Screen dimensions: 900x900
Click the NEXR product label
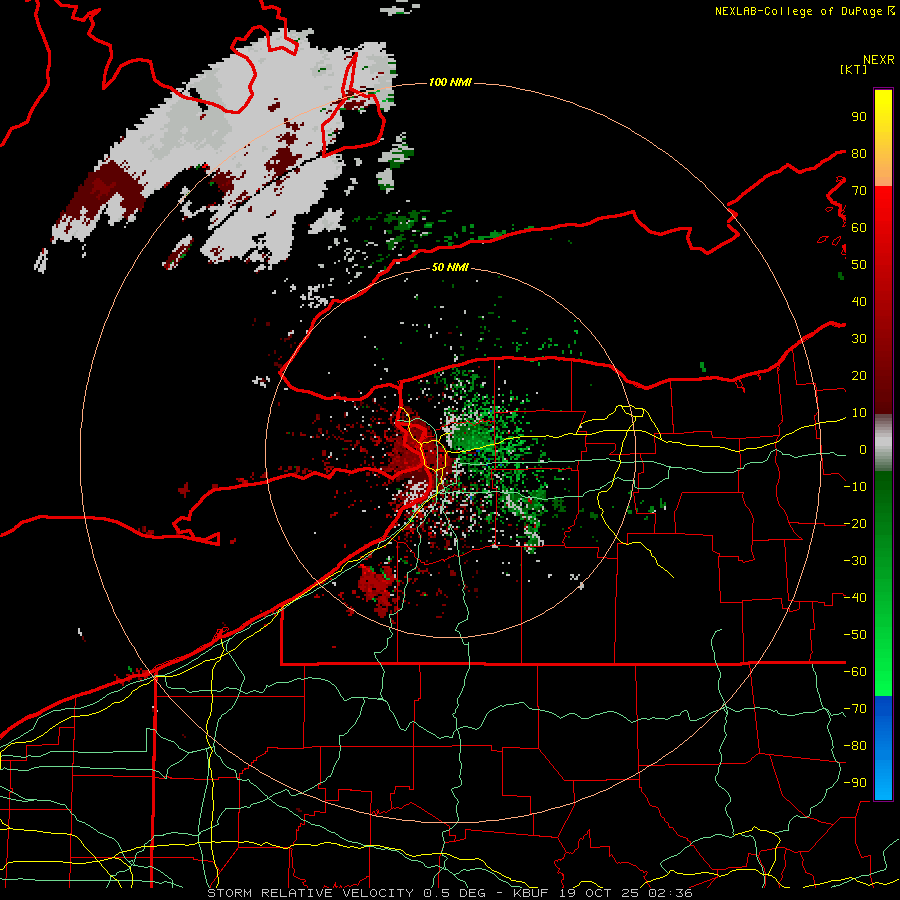(x=878, y=60)
